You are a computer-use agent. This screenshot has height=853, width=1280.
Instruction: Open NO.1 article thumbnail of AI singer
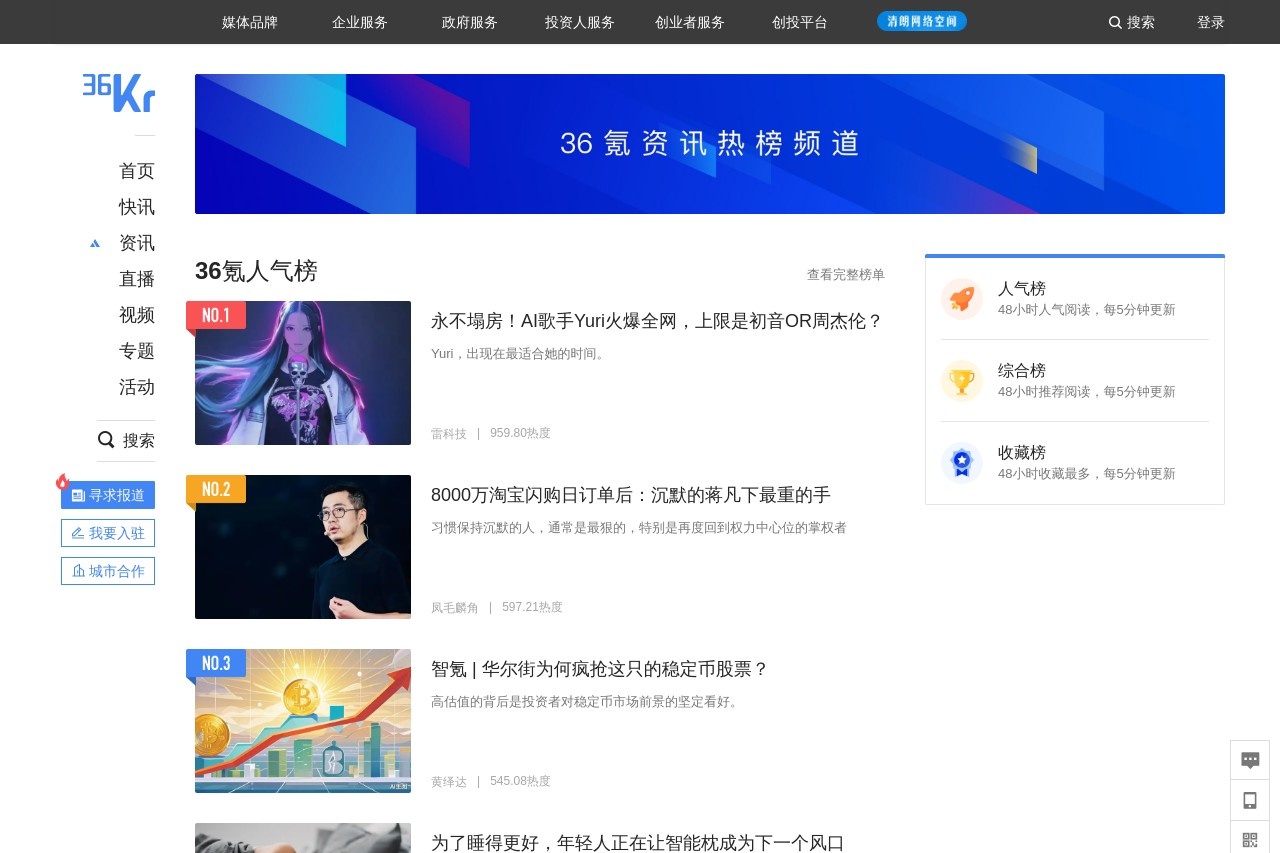[303, 373]
